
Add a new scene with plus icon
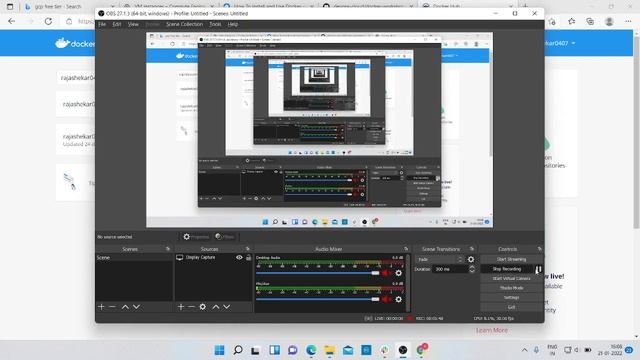click(101, 307)
